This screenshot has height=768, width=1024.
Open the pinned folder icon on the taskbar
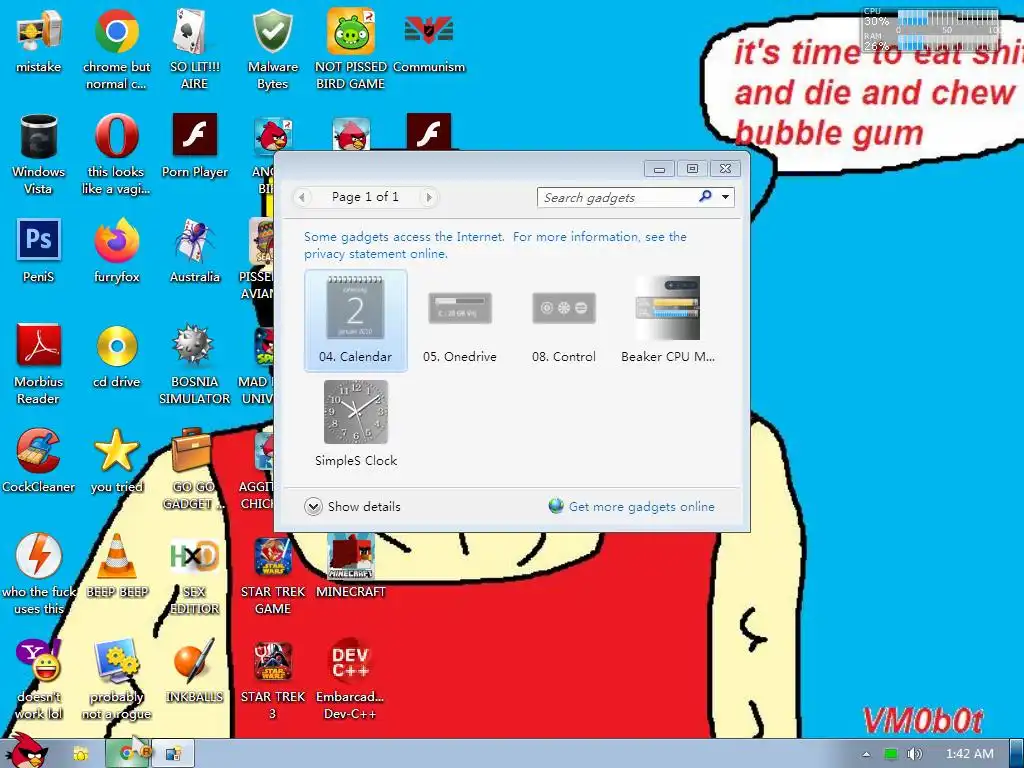point(81,754)
